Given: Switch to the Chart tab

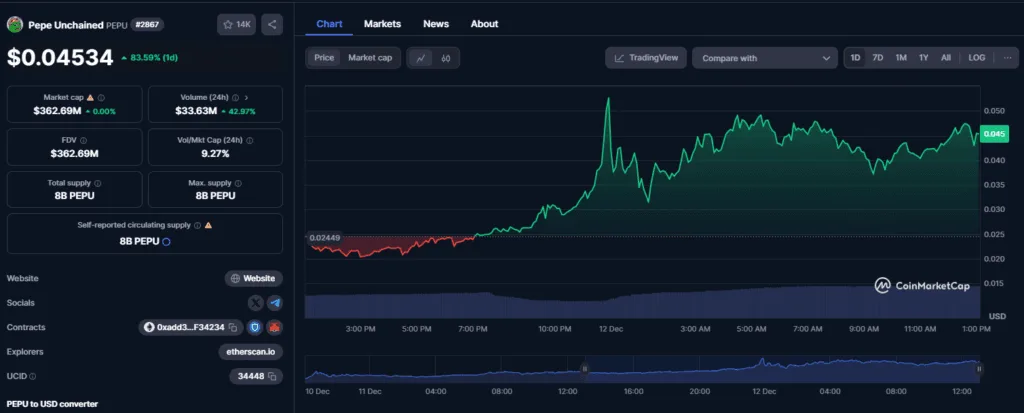Looking at the screenshot, I should click(329, 24).
